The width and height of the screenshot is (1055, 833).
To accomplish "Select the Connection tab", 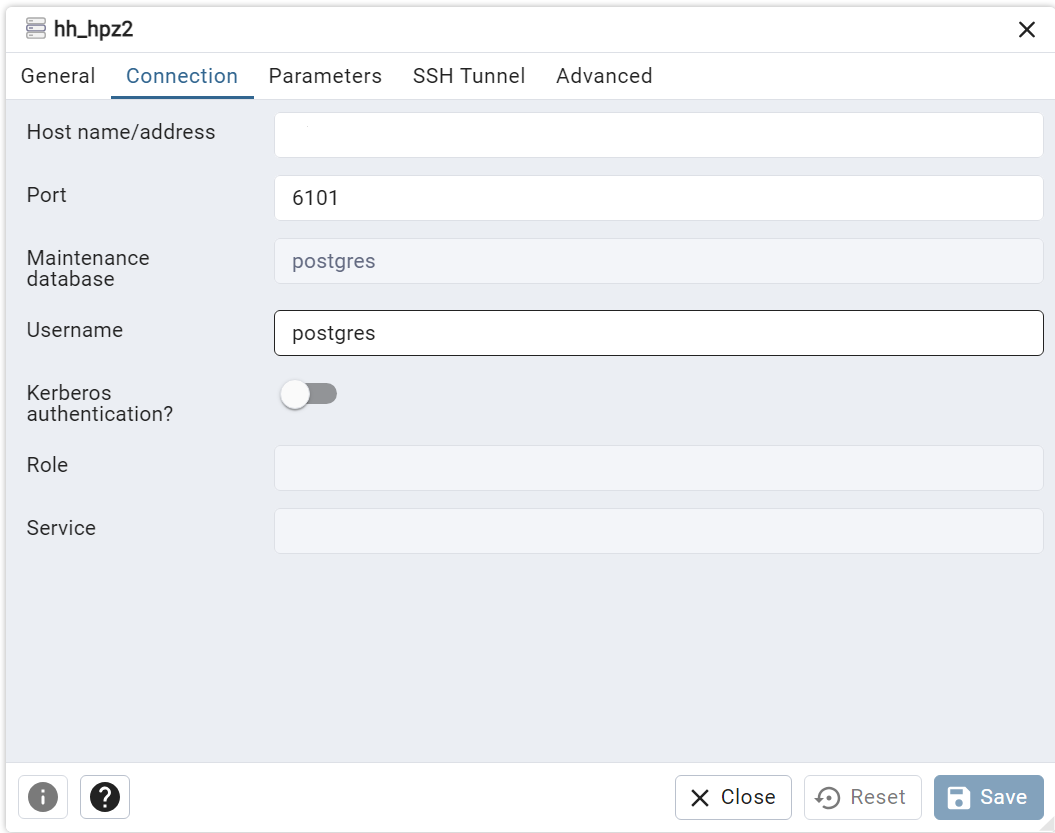I will [182, 76].
